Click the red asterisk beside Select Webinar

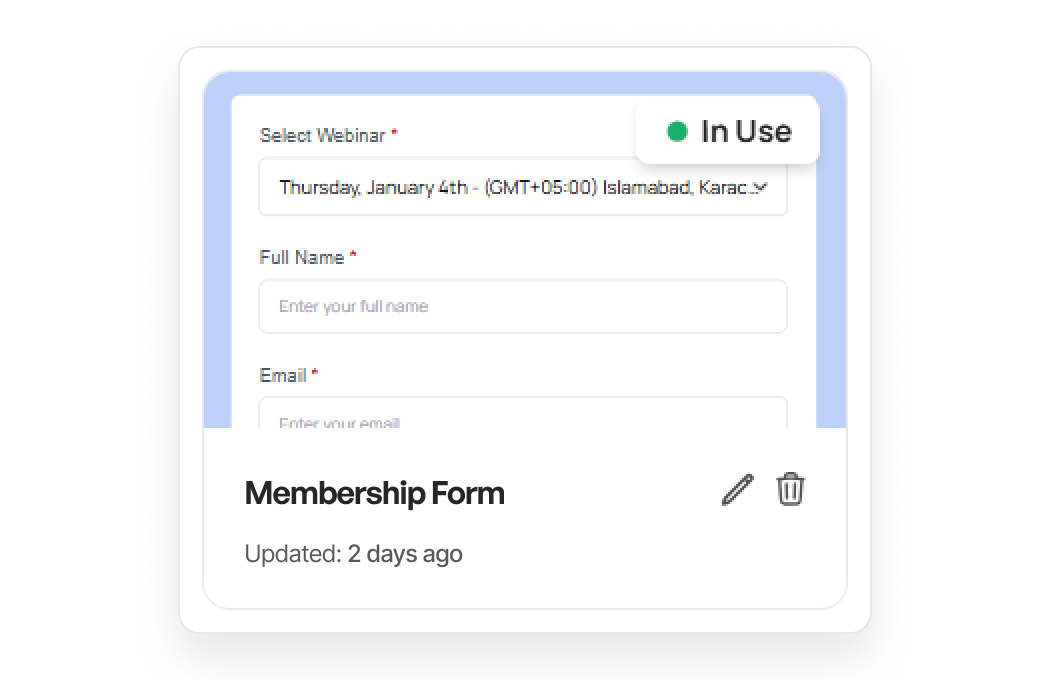[x=394, y=132]
